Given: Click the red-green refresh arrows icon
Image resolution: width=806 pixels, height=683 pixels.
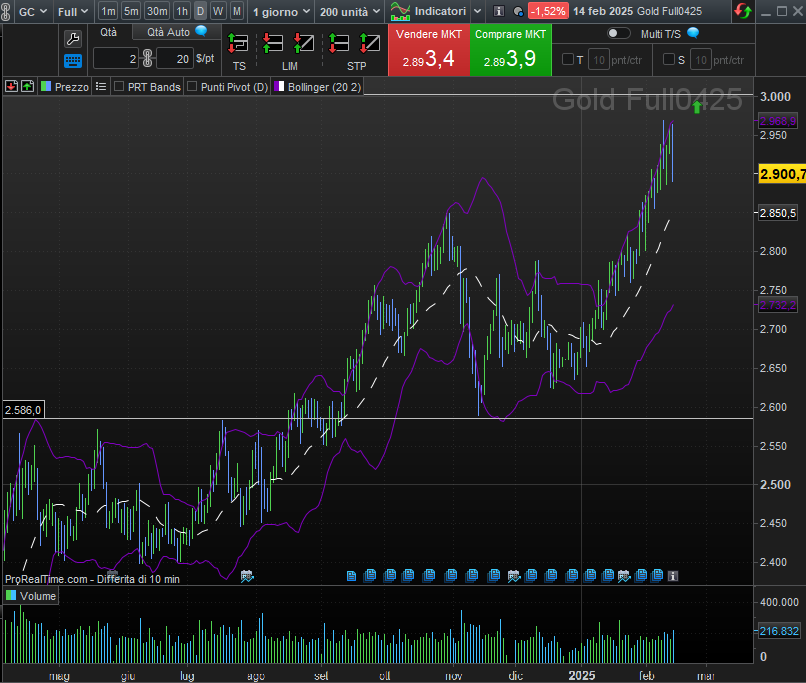Looking at the screenshot, I should point(743,11).
